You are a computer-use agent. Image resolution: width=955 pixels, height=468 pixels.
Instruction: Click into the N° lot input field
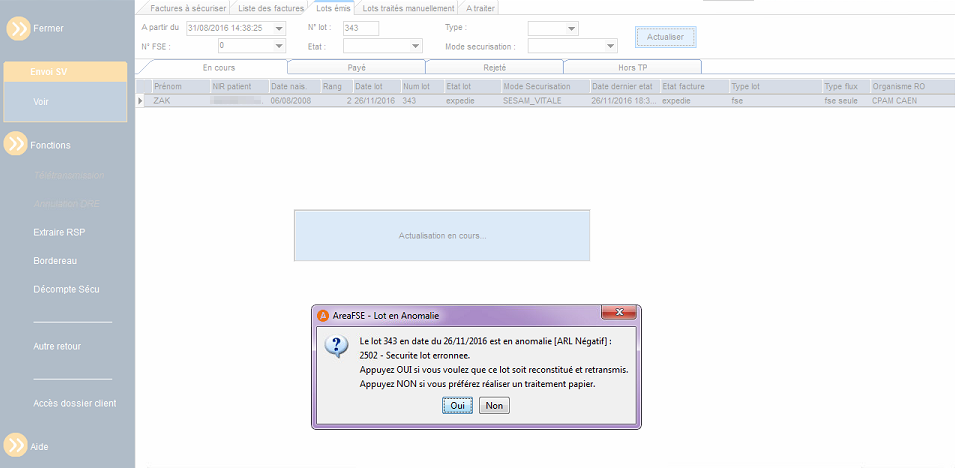pos(361,28)
